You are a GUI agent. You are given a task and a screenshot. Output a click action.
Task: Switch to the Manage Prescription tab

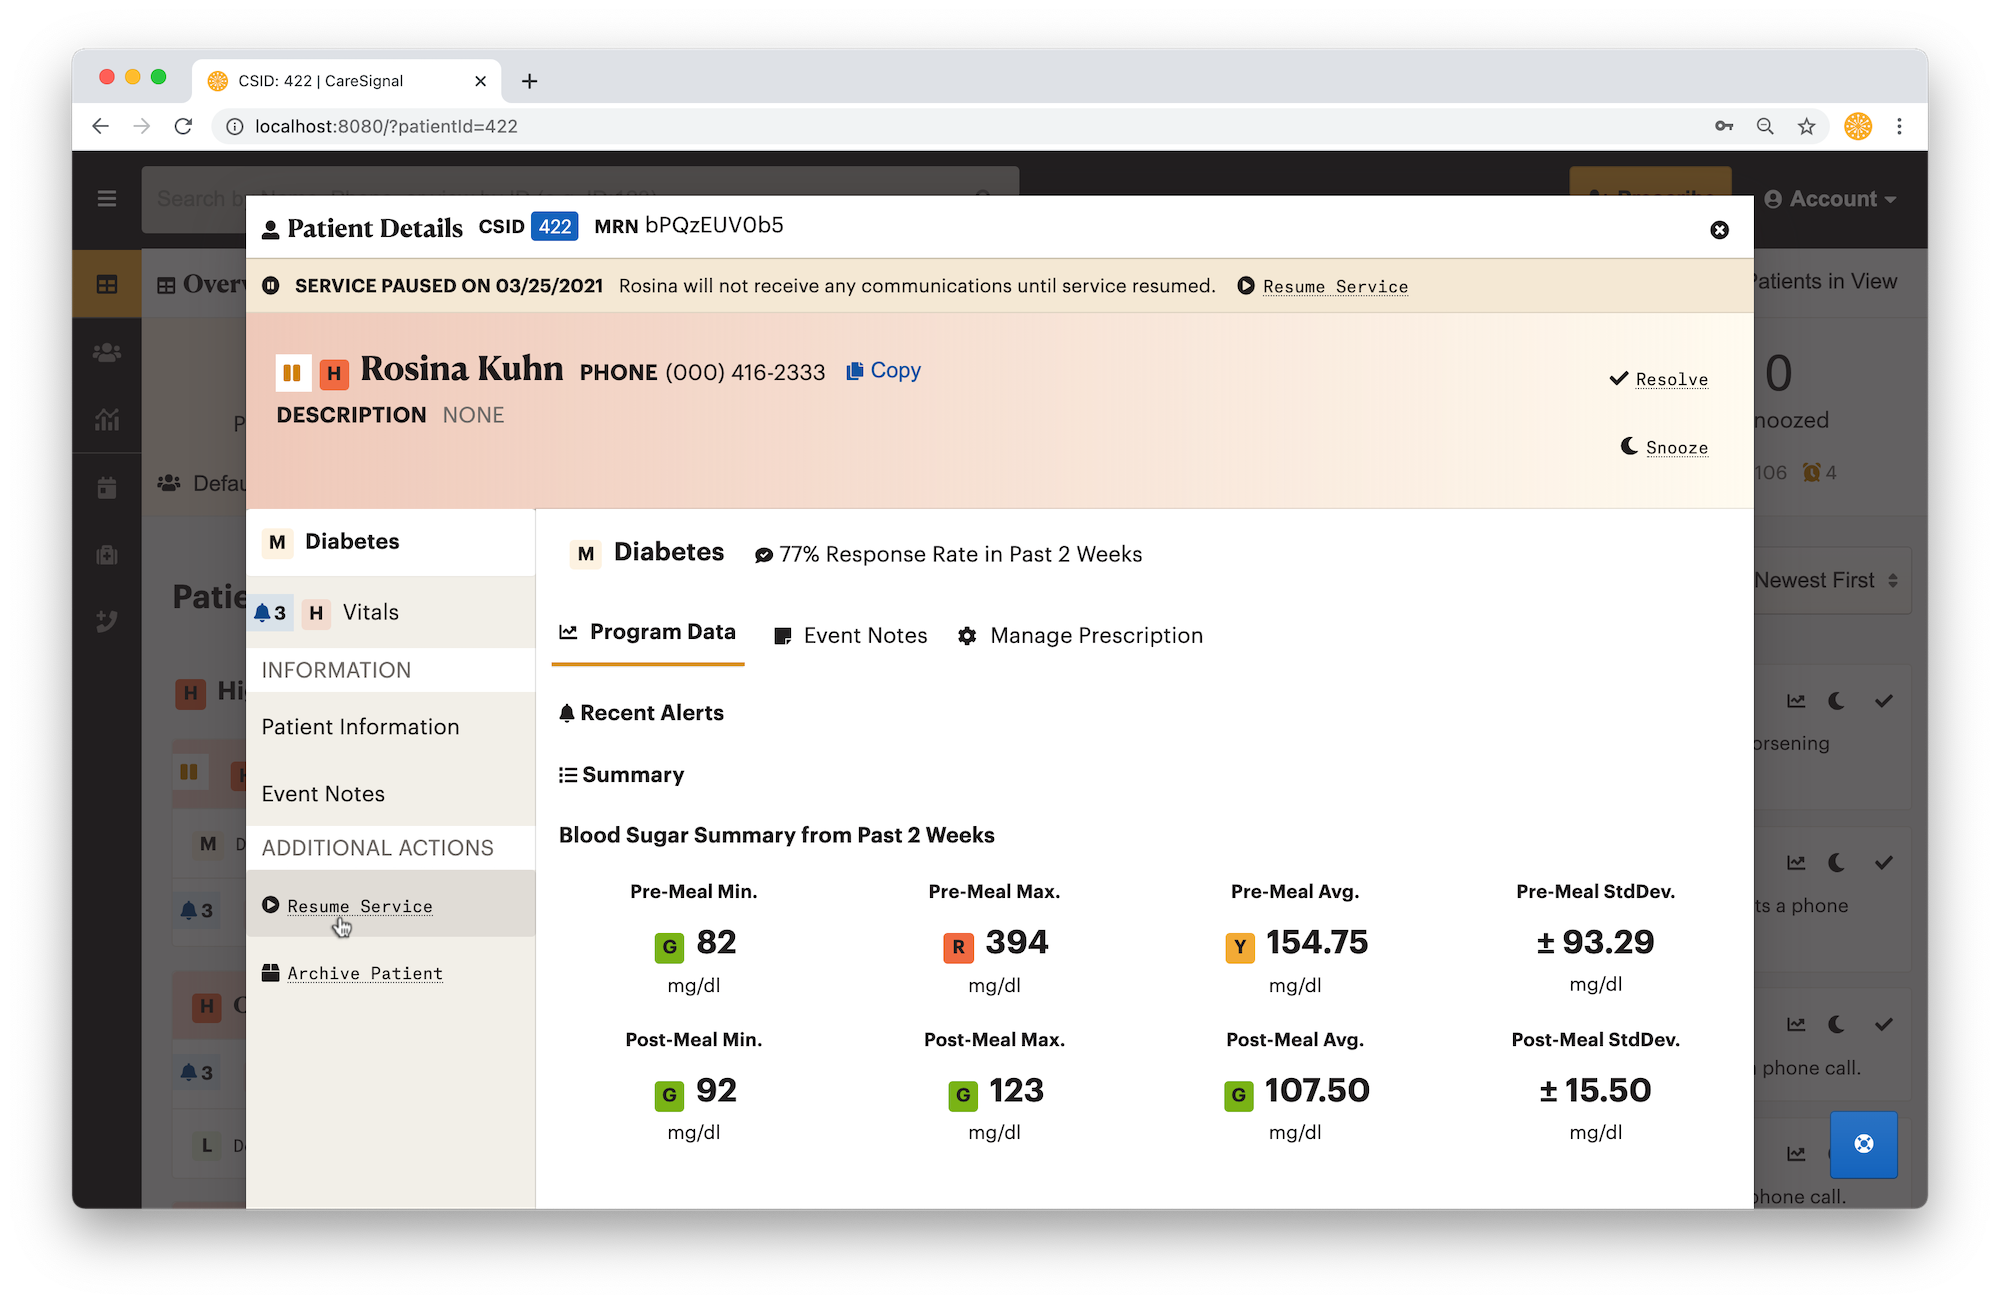tap(1080, 636)
